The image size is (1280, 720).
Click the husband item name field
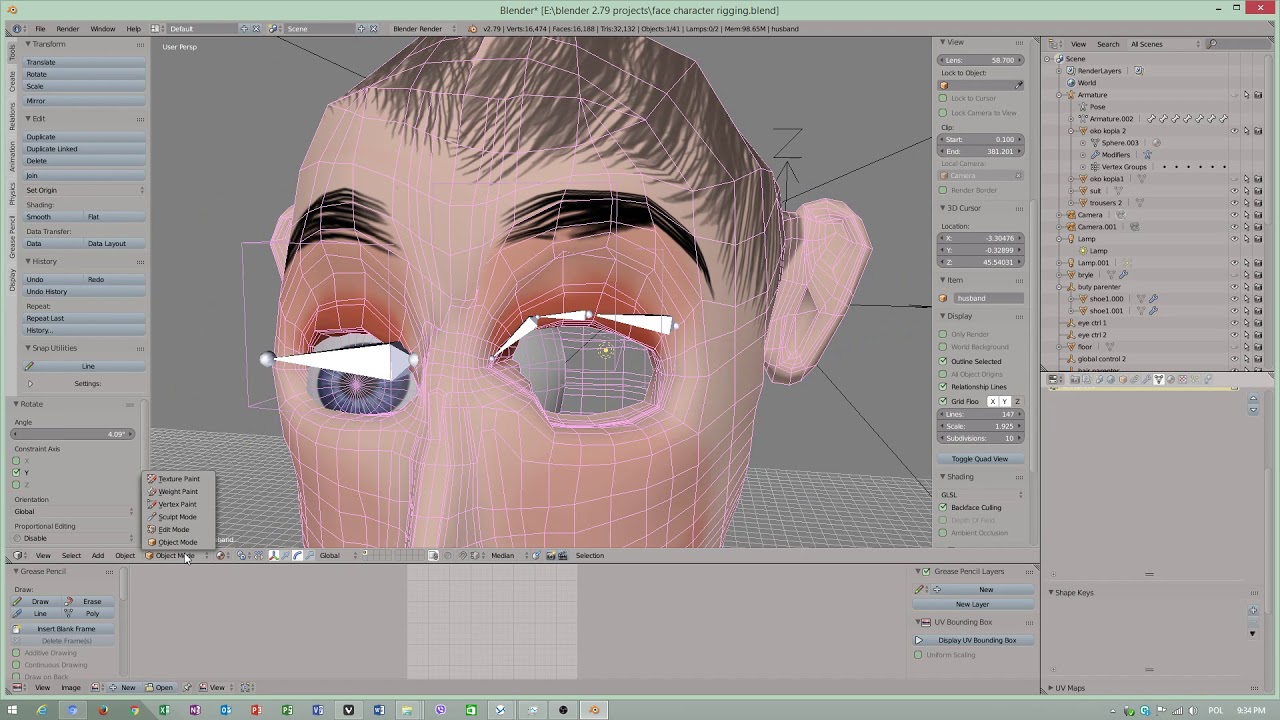point(988,298)
